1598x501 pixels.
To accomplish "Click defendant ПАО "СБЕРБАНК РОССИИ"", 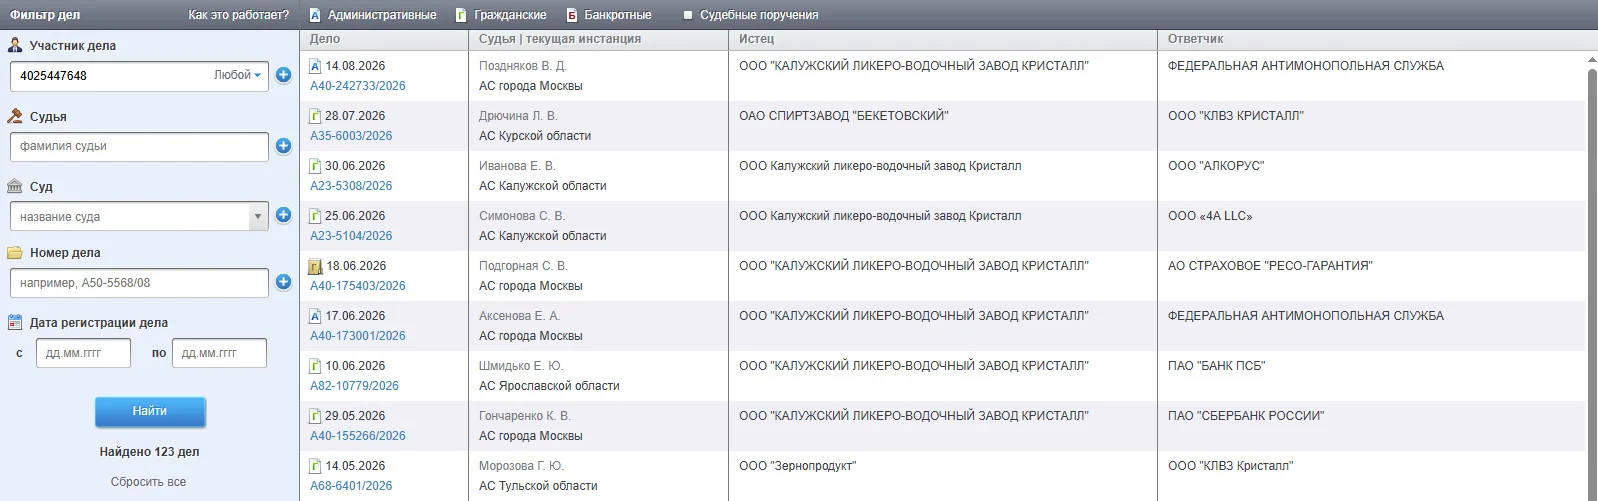I will [x=1246, y=416].
